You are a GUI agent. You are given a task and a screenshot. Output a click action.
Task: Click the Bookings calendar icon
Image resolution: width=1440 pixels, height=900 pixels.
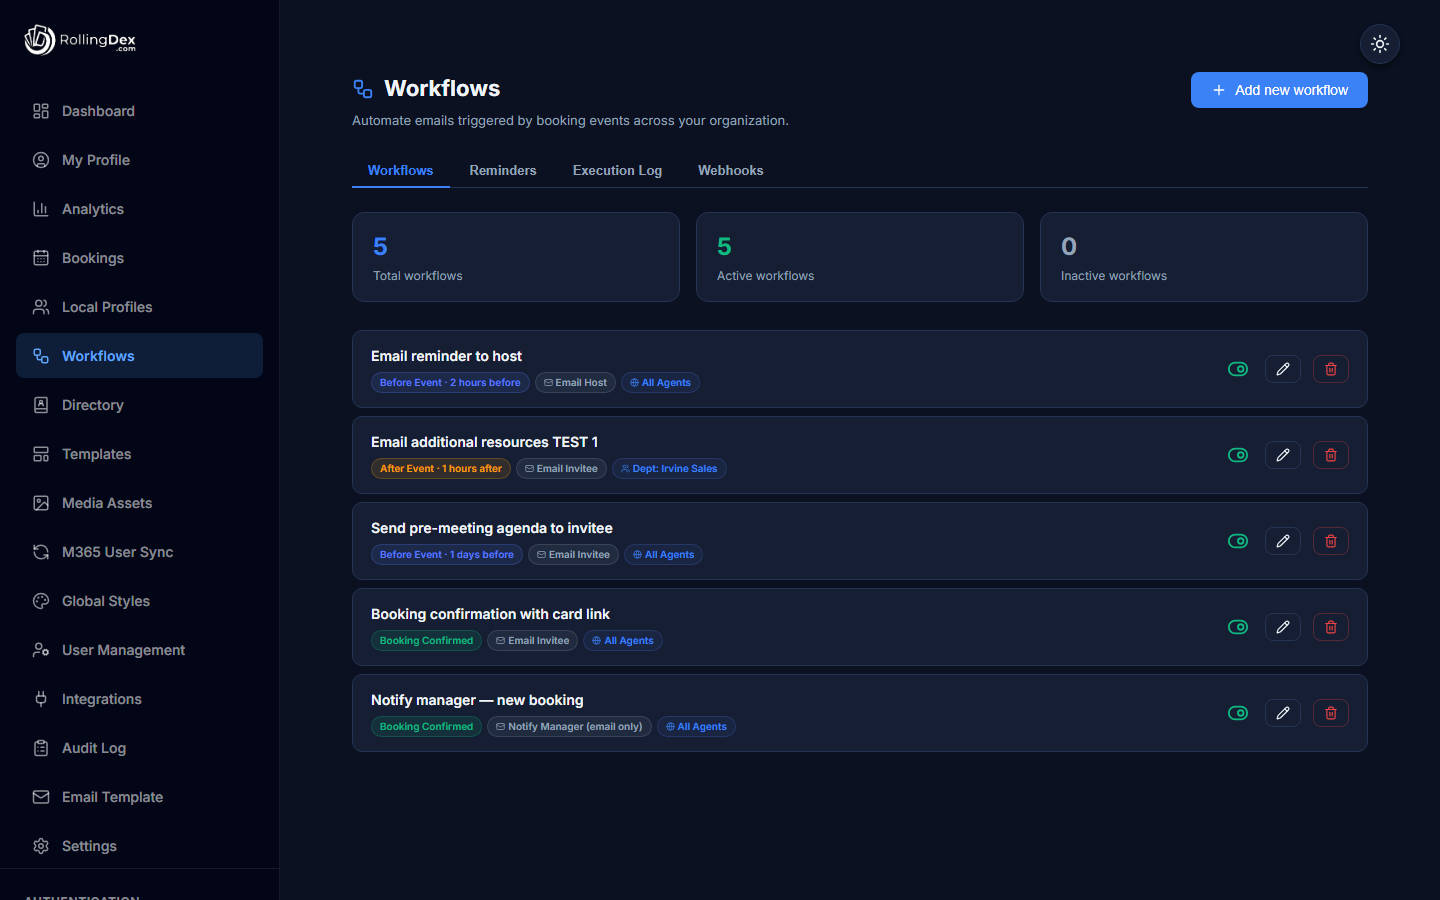pos(41,258)
